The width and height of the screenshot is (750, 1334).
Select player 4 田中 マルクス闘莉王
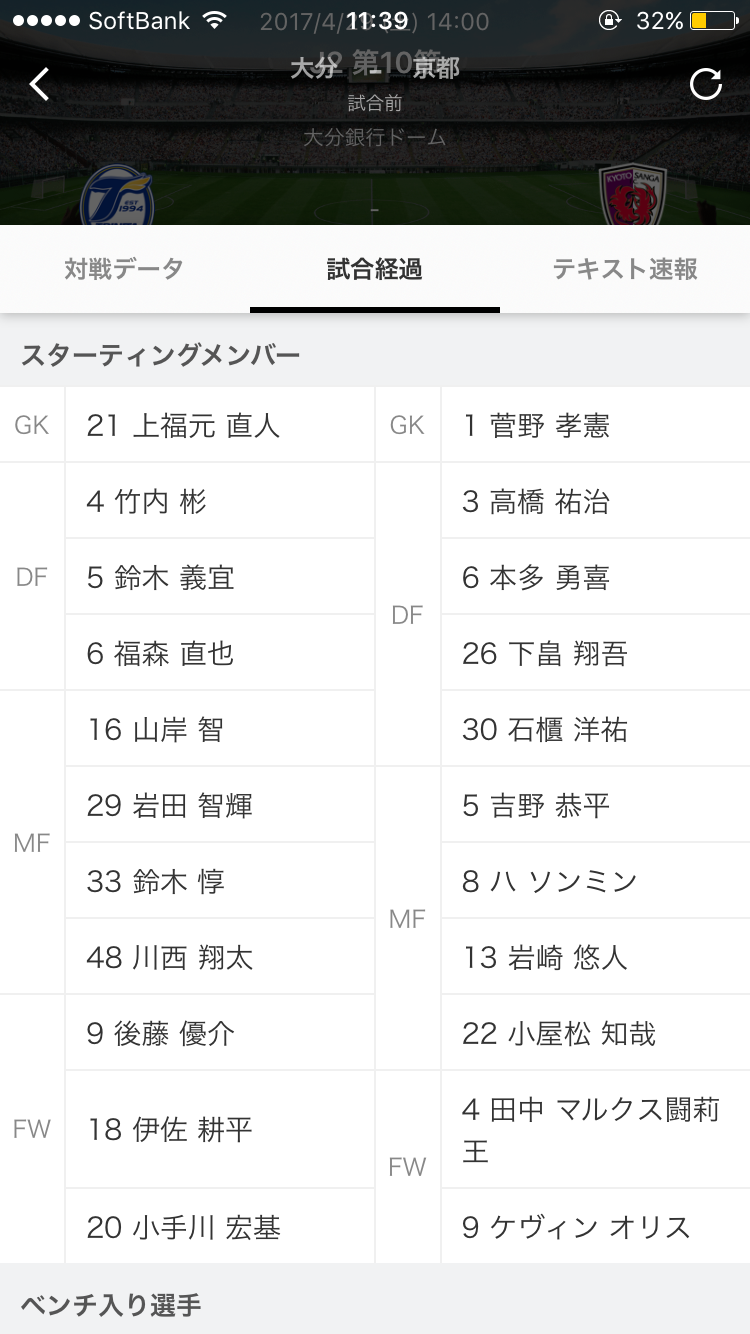coord(594,1129)
